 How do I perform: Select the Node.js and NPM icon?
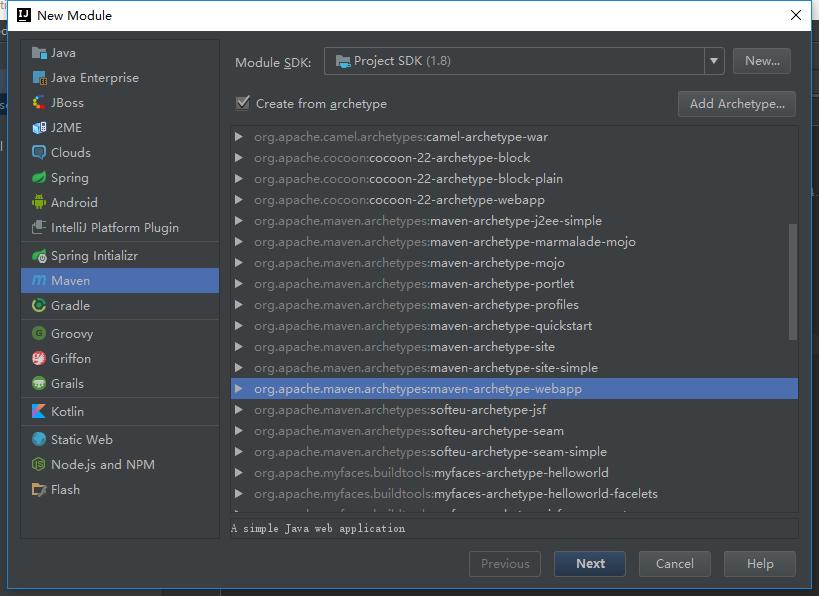(39, 465)
